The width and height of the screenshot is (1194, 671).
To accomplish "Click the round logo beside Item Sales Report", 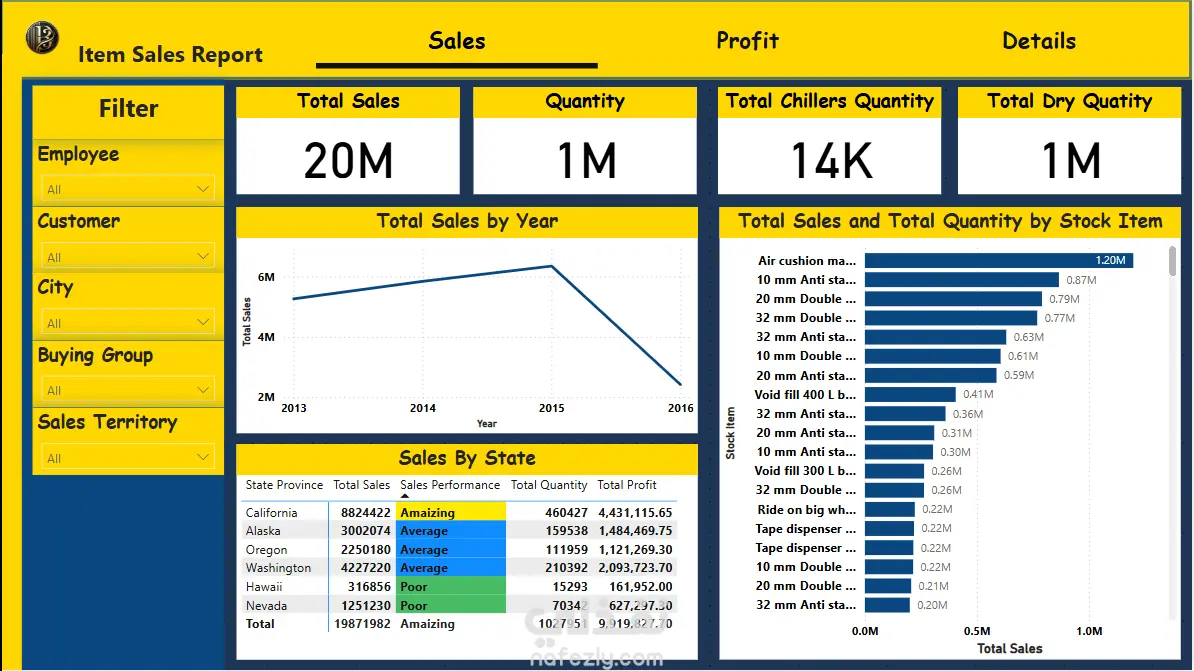I will pos(42,37).
